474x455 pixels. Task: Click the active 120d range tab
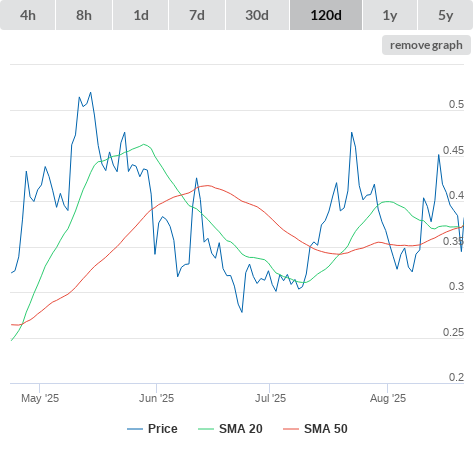(x=326, y=15)
